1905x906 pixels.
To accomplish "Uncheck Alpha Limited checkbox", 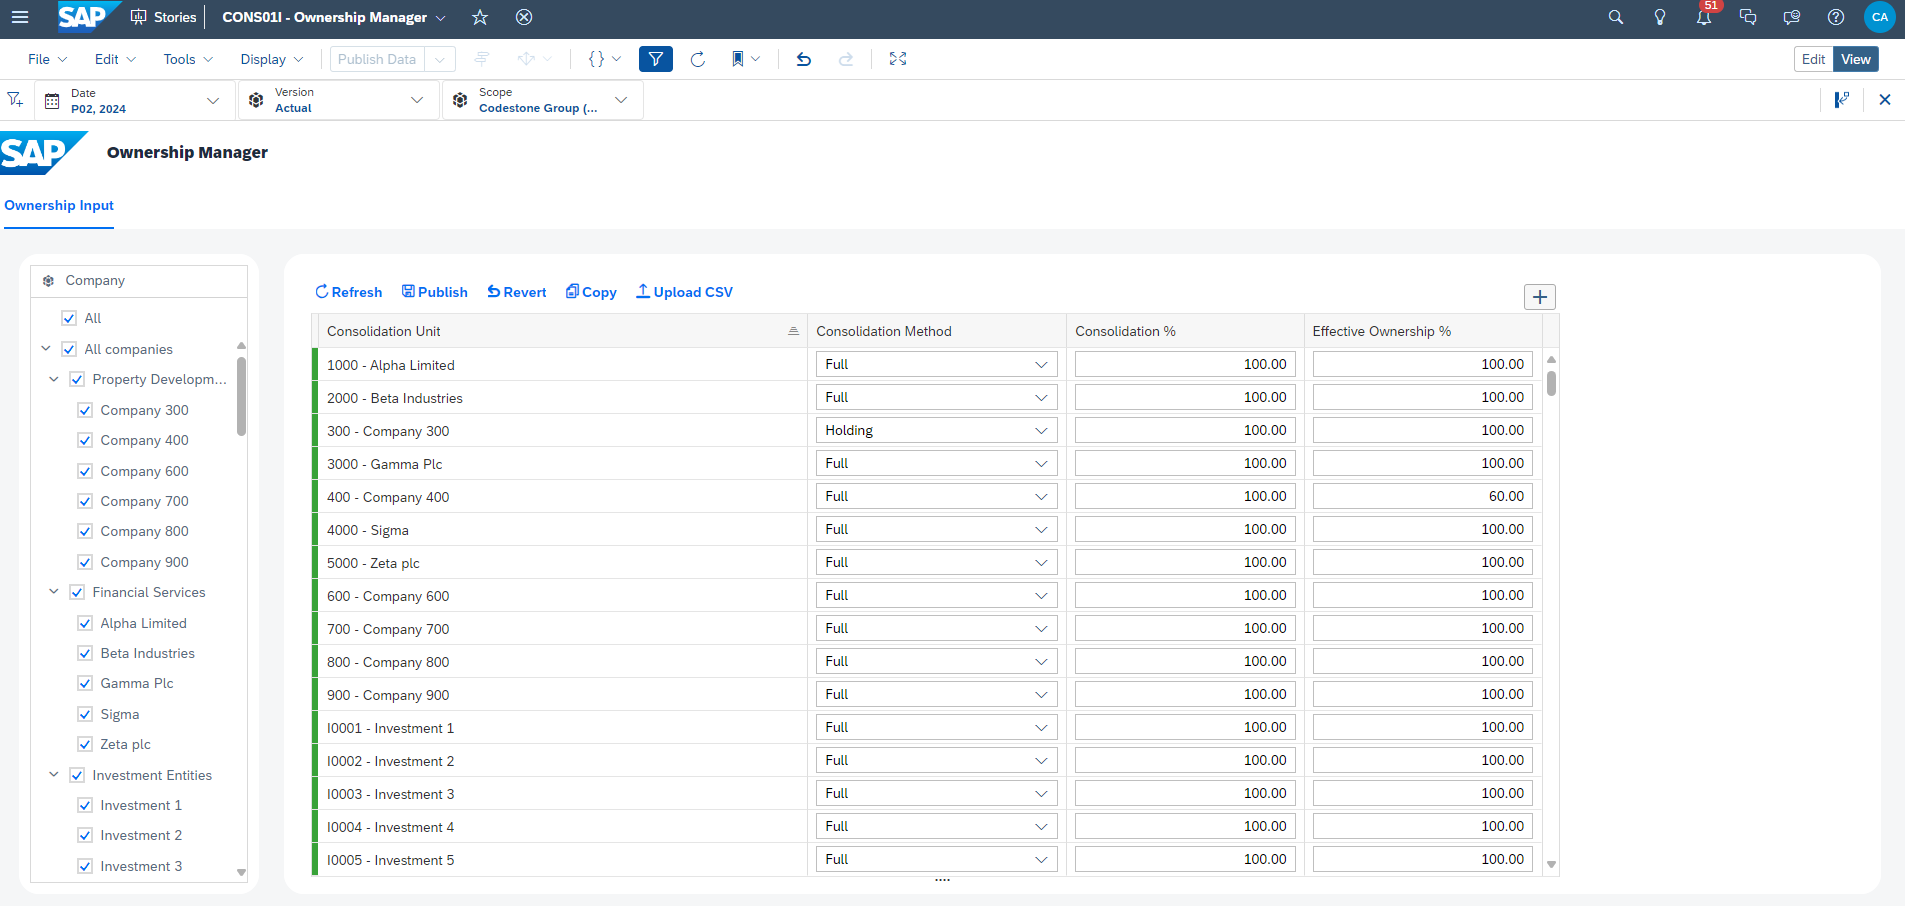I will 85,623.
